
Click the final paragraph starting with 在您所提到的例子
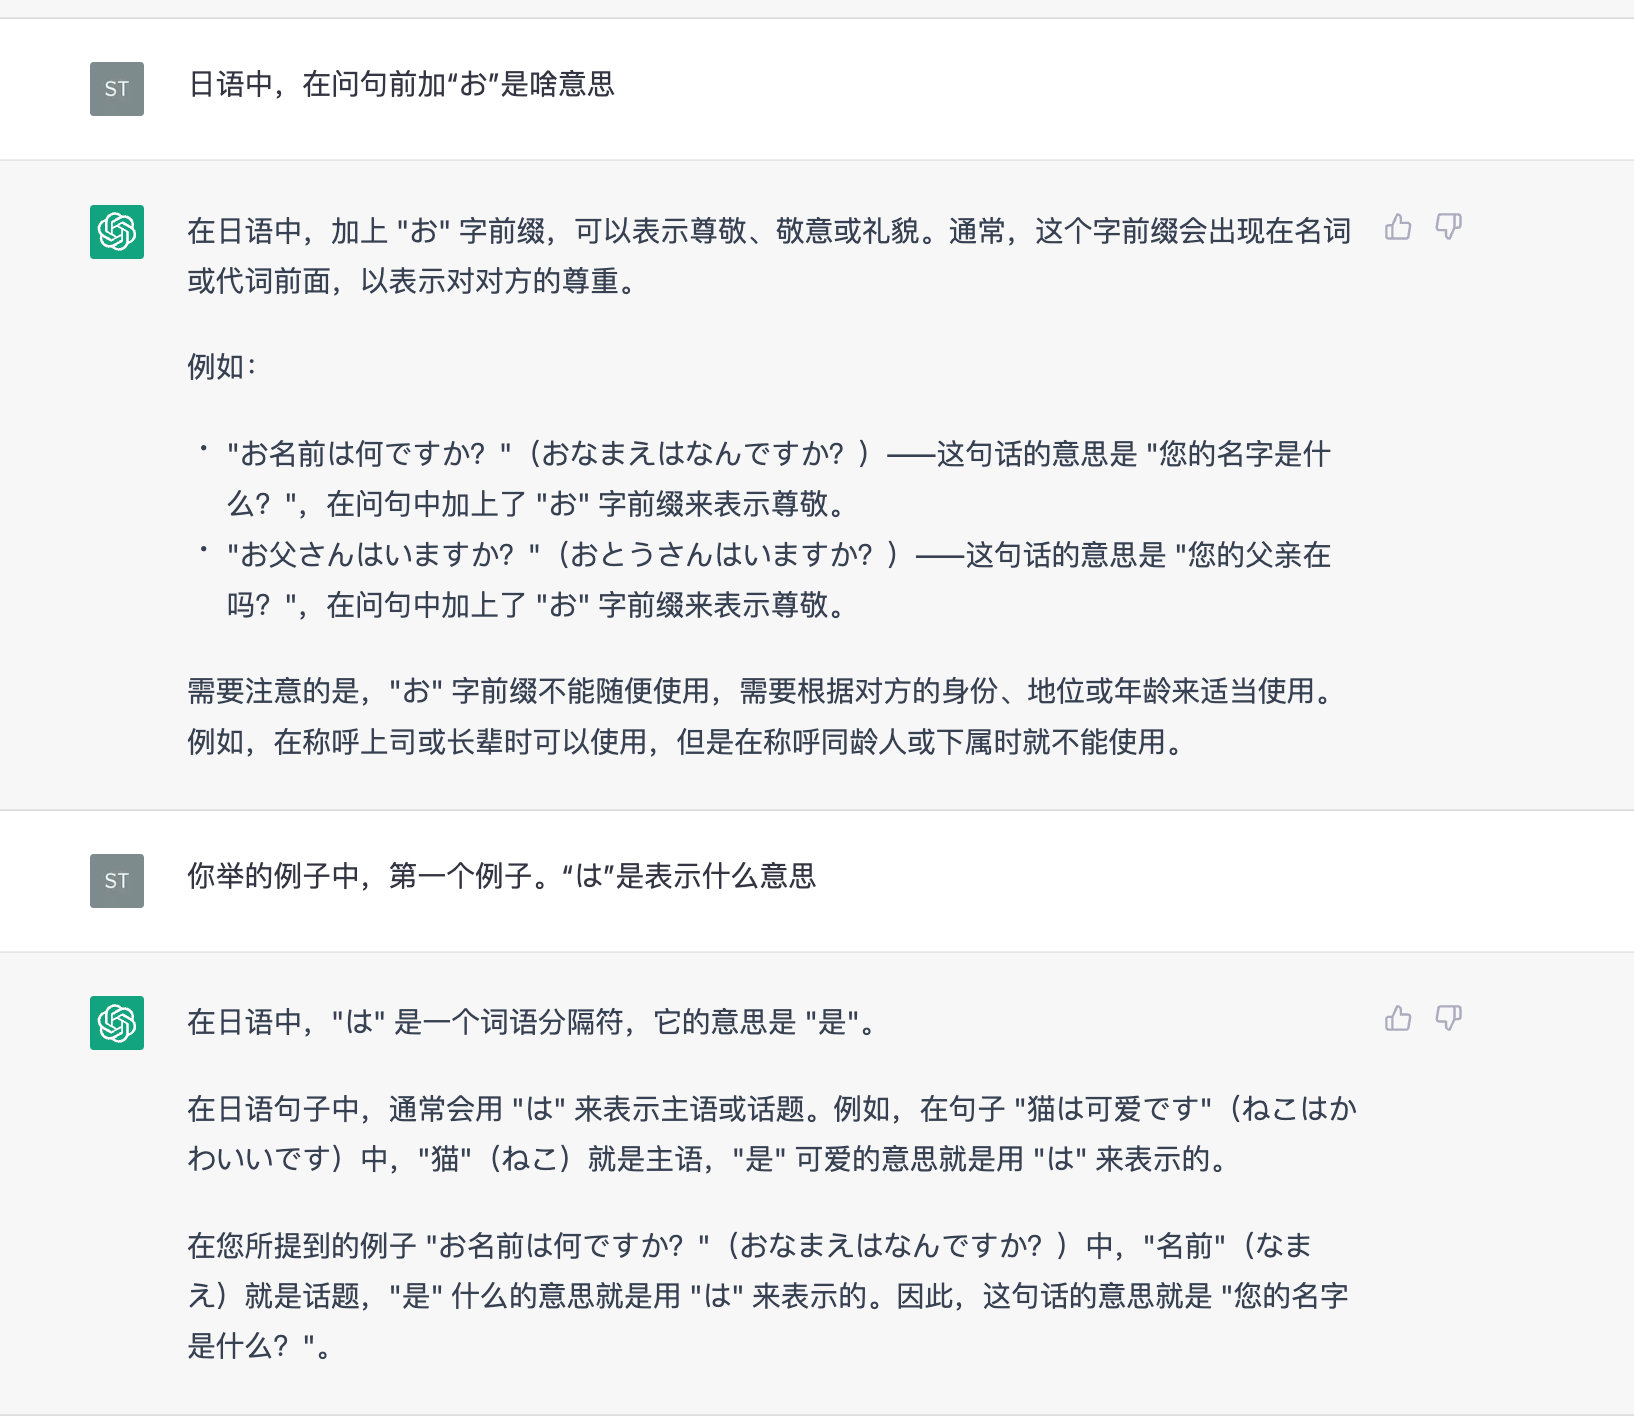[x=766, y=1296]
